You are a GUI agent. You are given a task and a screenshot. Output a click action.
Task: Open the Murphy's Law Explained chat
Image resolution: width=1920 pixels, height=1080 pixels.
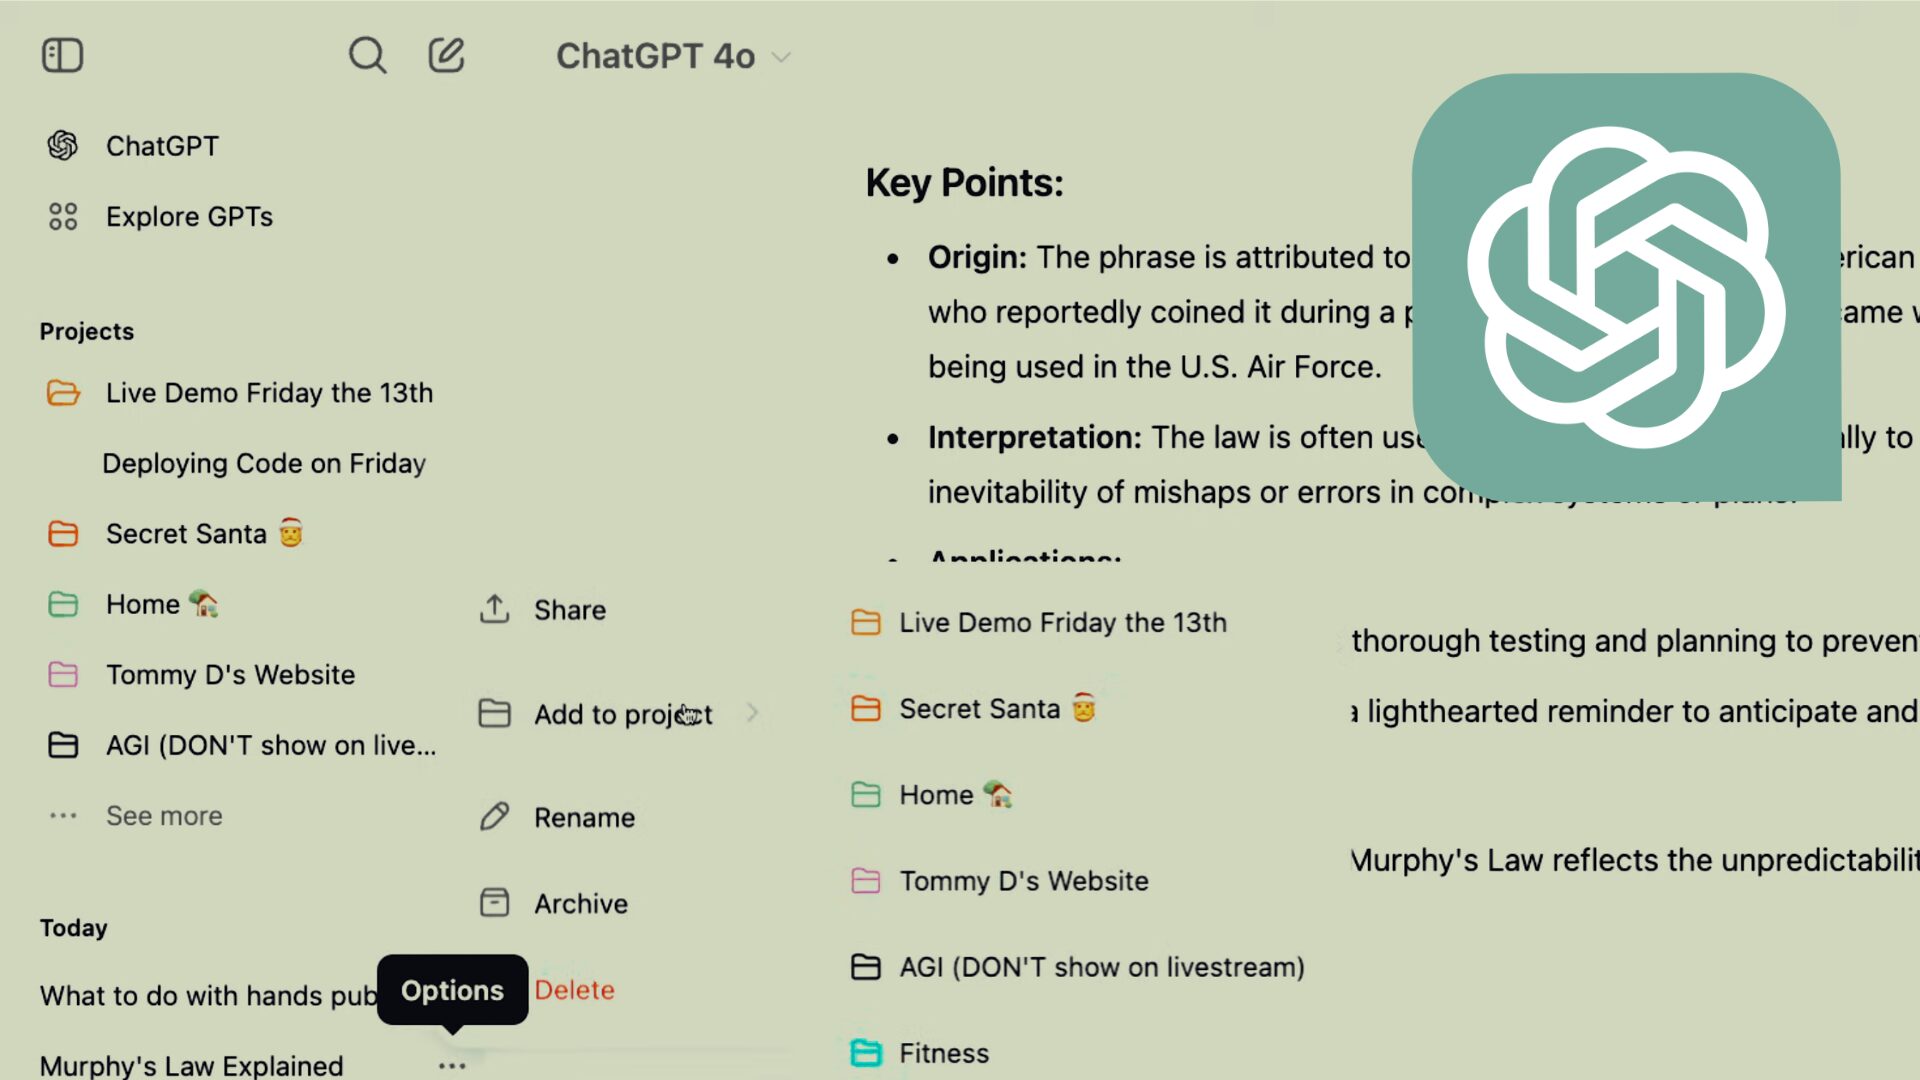point(192,1065)
